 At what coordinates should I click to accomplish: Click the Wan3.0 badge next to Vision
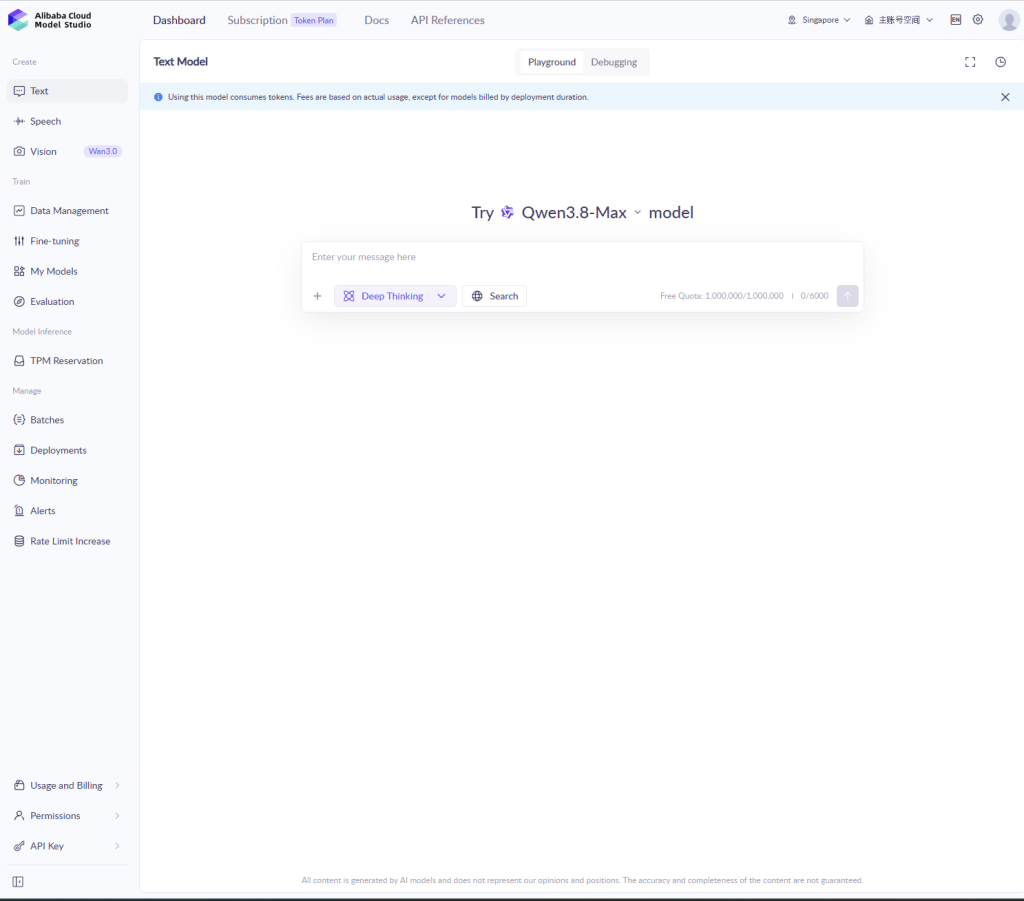pos(103,151)
